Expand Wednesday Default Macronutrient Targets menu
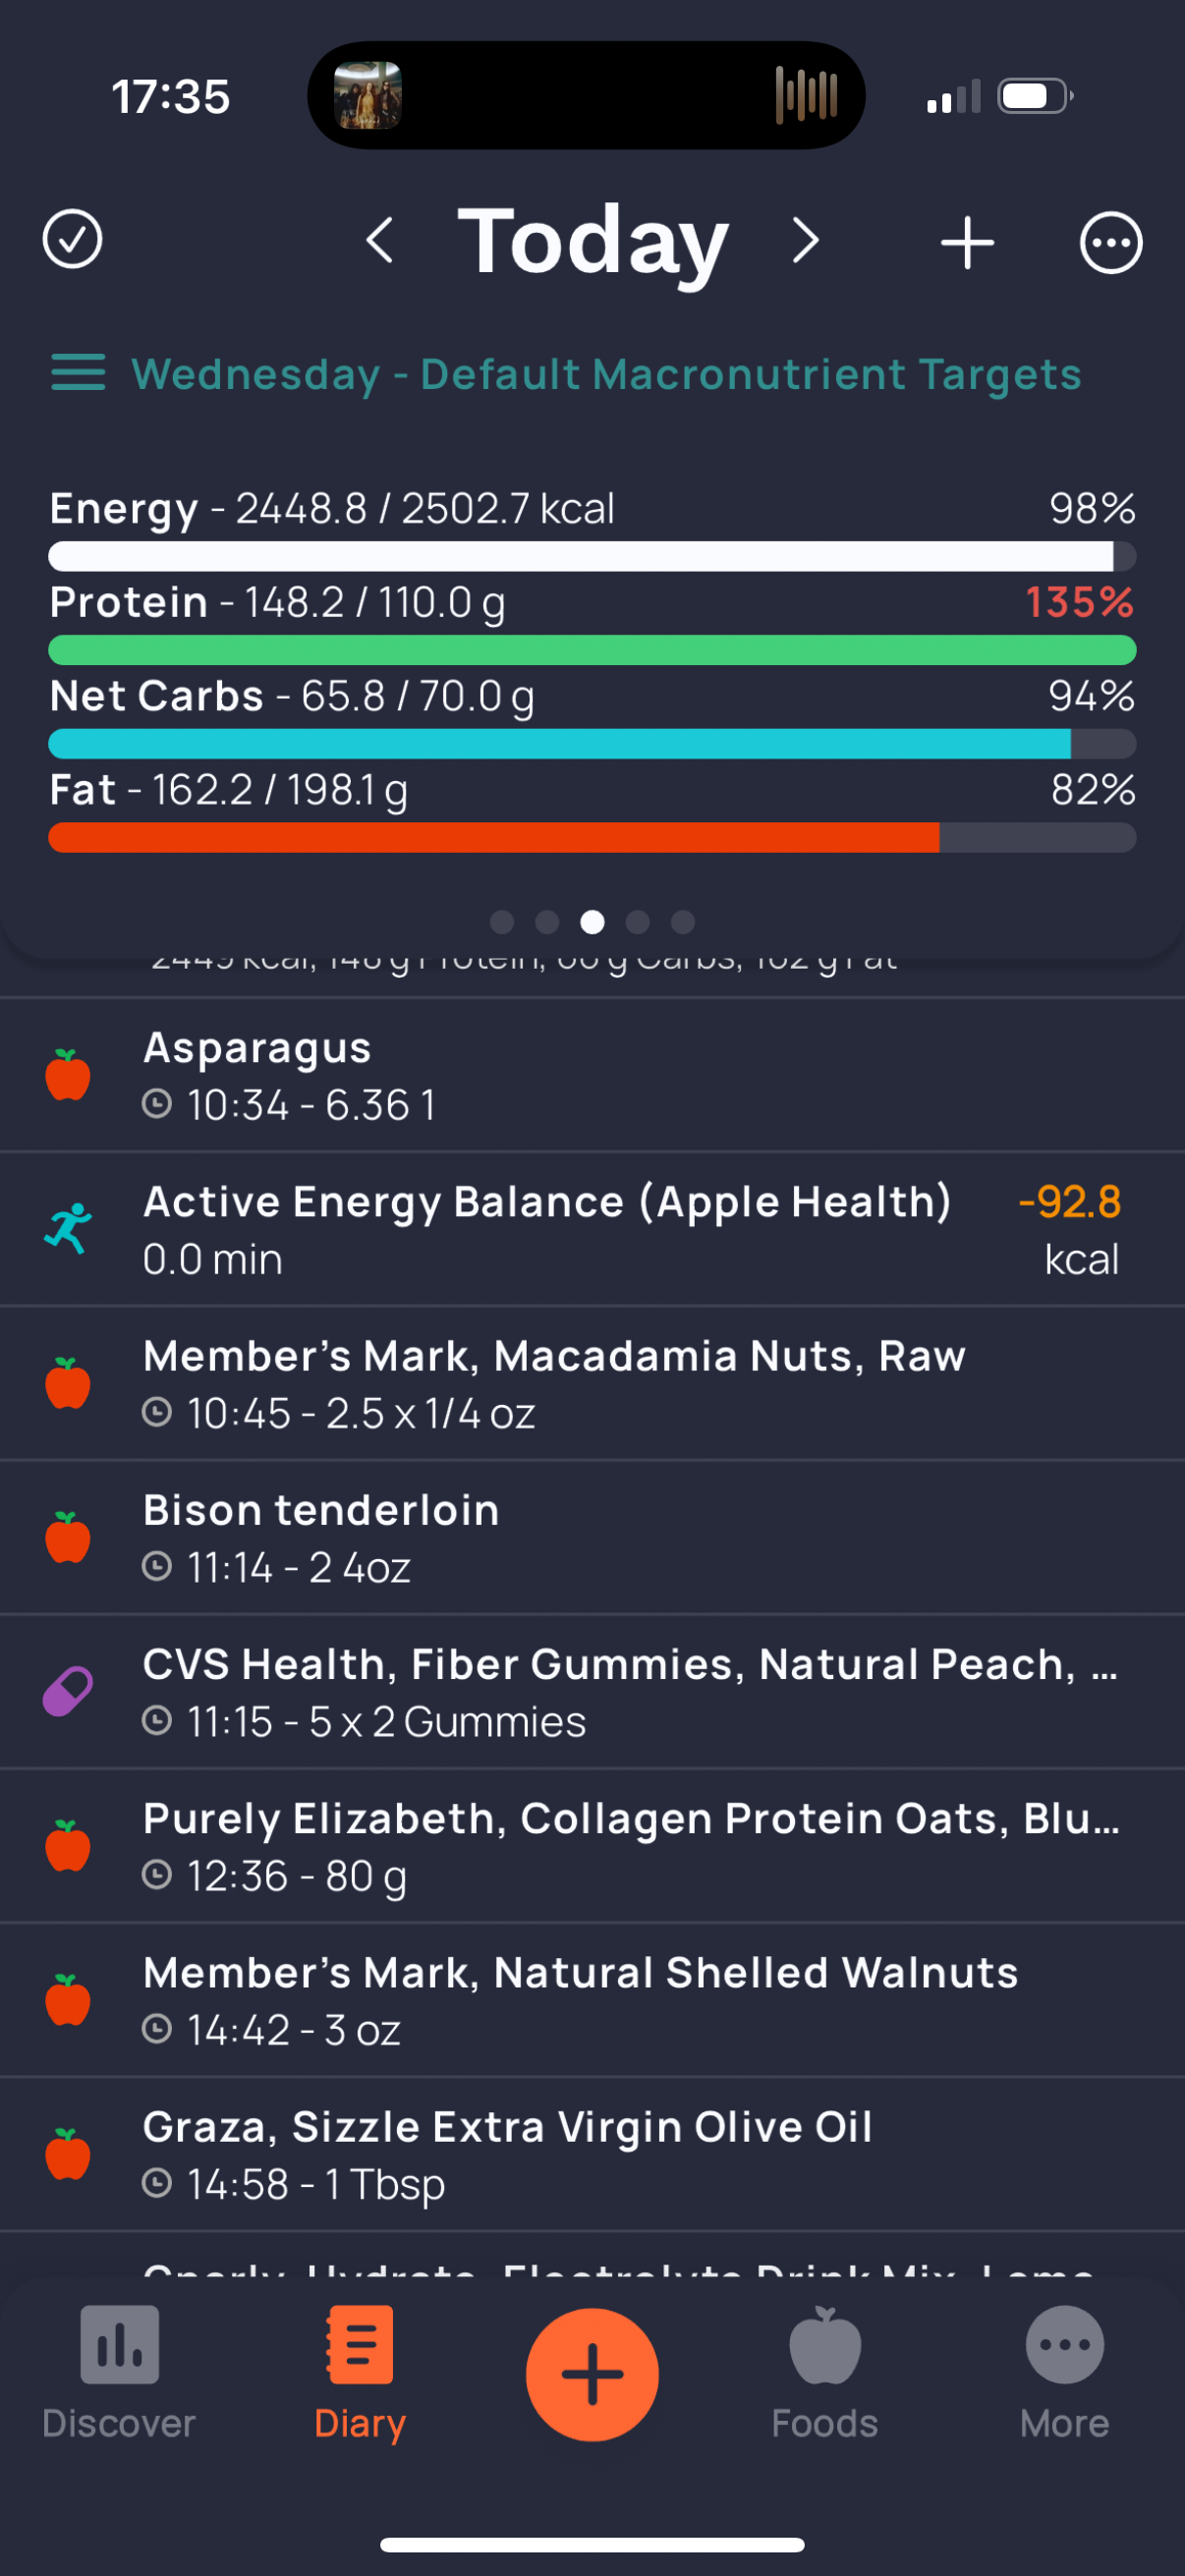 click(78, 373)
